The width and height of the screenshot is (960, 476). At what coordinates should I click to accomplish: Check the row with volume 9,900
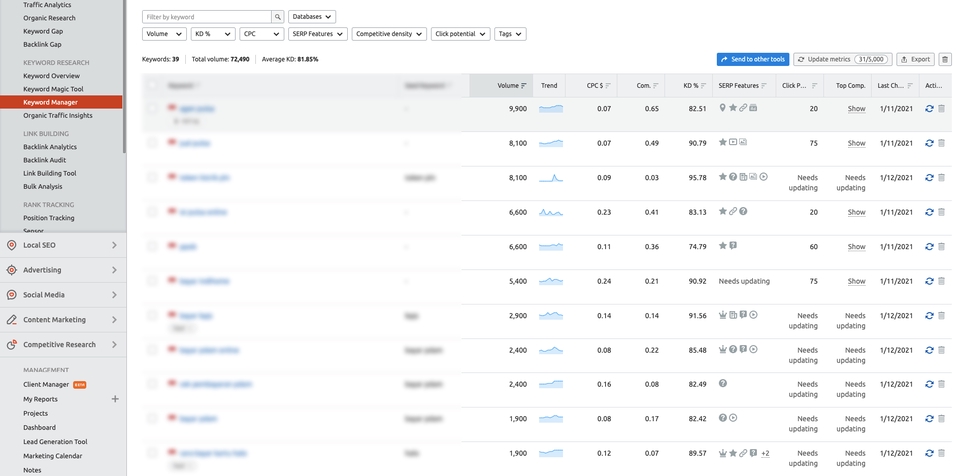152,108
